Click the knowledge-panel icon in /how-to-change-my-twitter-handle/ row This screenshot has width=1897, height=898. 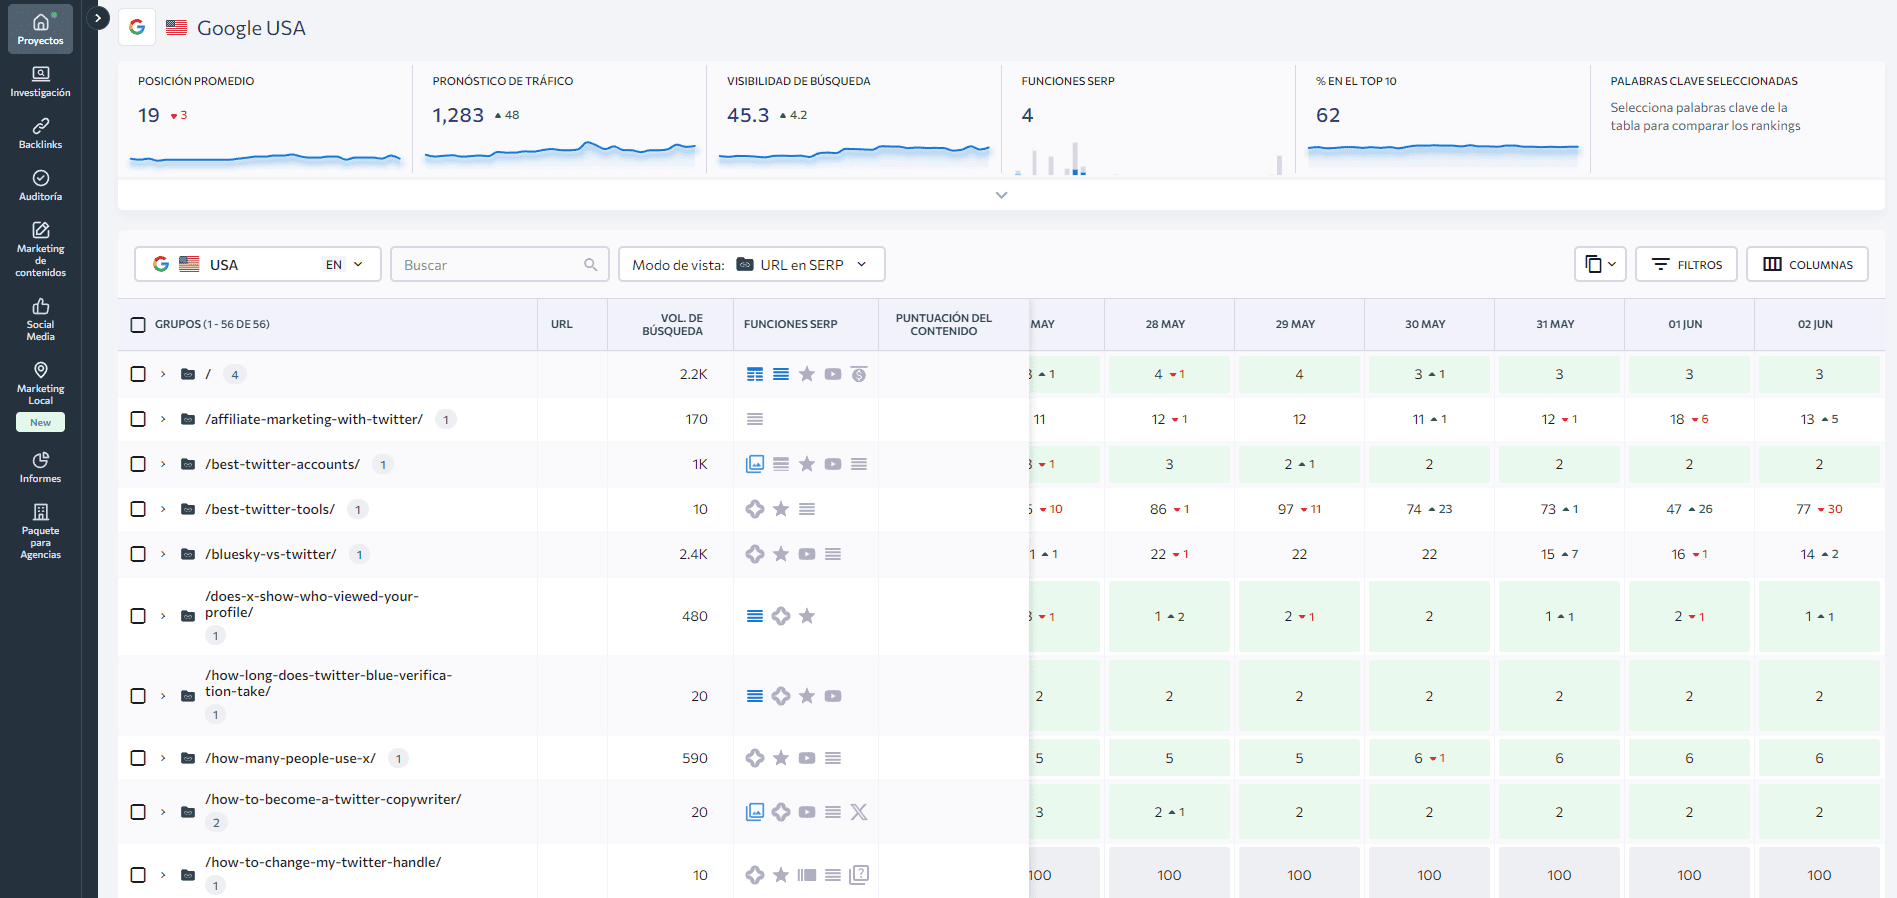[x=859, y=875]
